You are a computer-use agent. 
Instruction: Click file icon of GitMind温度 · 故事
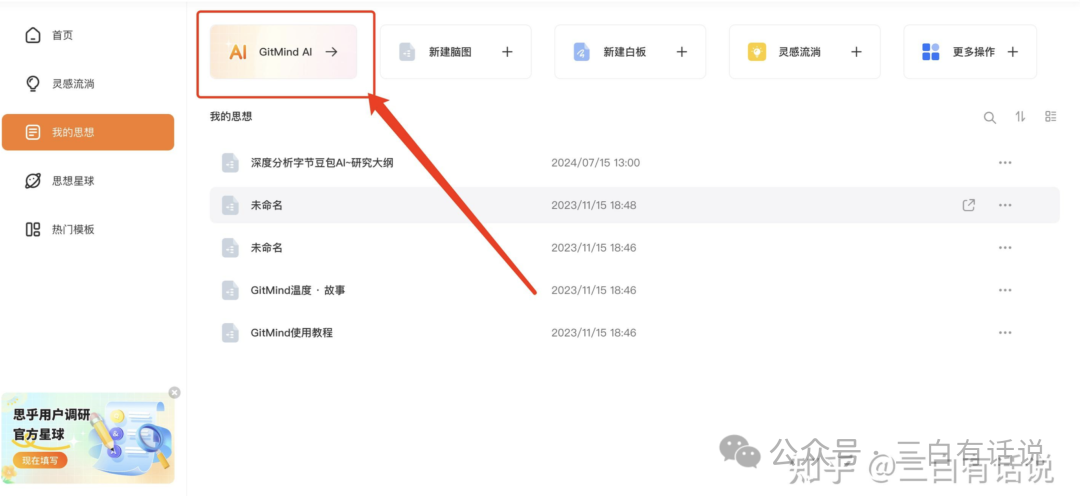pos(230,290)
